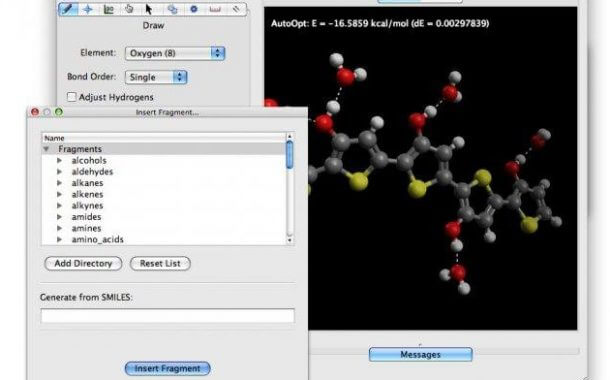Click the Insert Fragment button
The width and height of the screenshot is (610, 380).
pyautogui.click(x=168, y=368)
